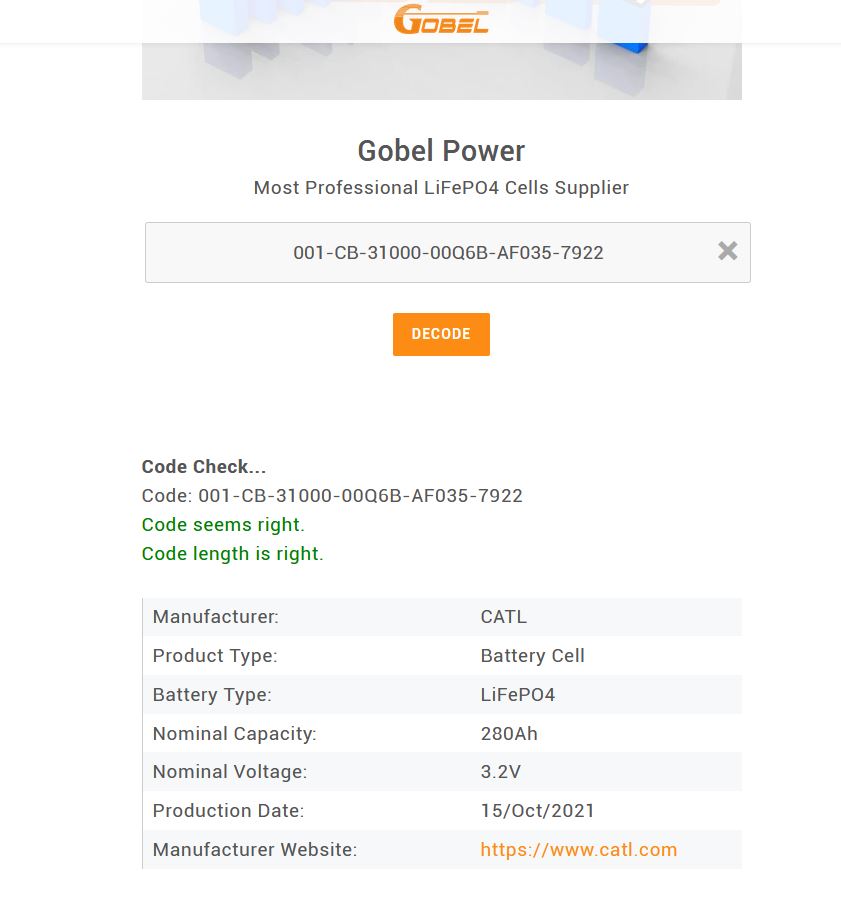The image size is (841, 918).
Task: Click the Manufacturer row label
Action: click(216, 616)
